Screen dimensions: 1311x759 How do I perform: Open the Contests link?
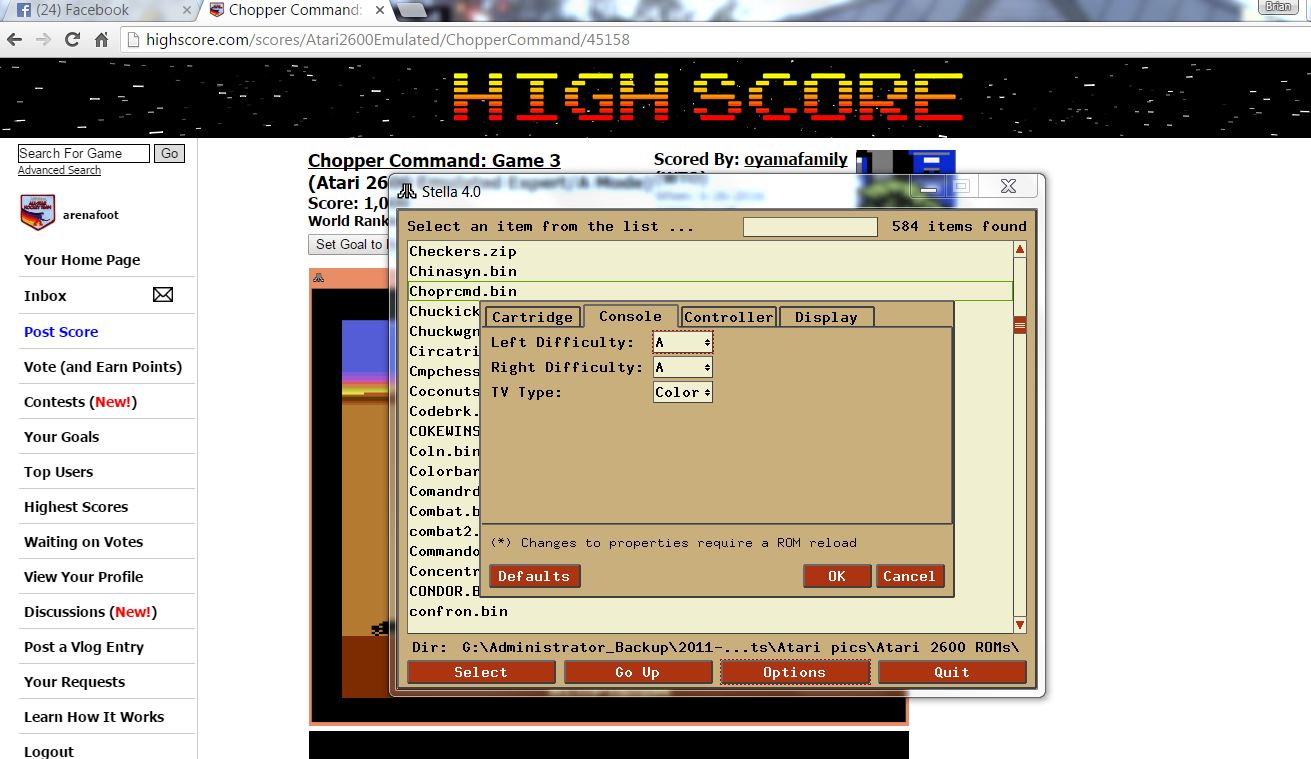pyautogui.click(x=80, y=402)
